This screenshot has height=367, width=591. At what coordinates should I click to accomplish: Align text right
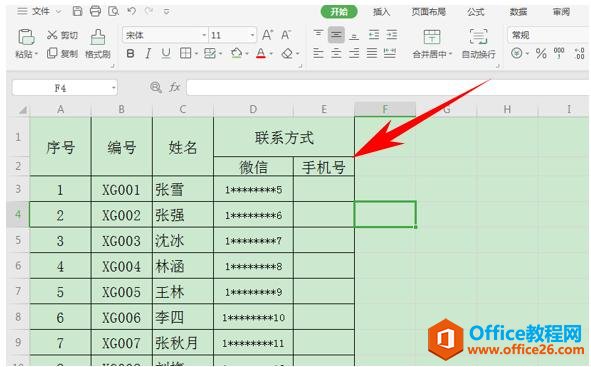pos(354,53)
